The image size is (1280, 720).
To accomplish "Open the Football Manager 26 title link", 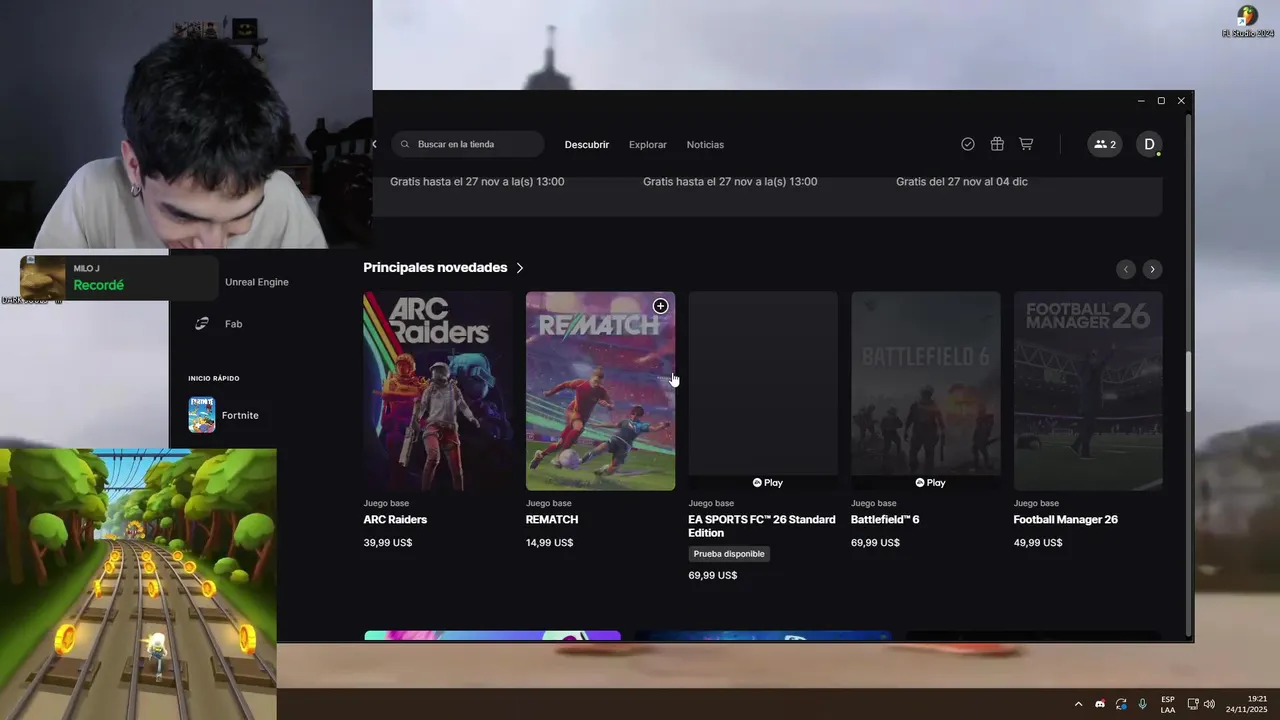I will tap(1066, 520).
